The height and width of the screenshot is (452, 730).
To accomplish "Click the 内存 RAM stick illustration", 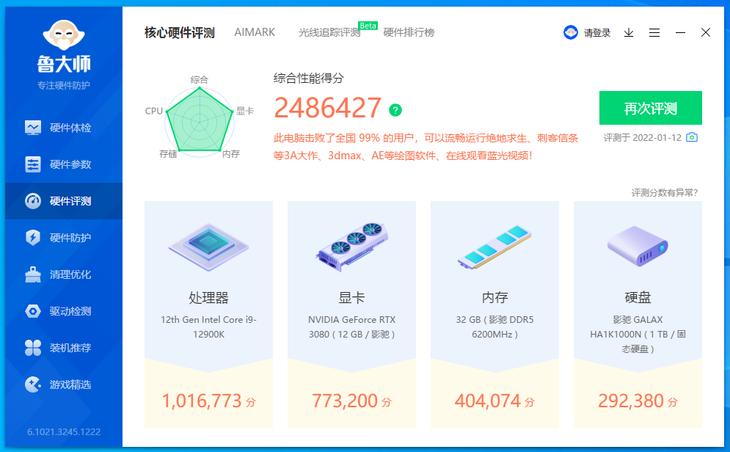I will click(494, 247).
